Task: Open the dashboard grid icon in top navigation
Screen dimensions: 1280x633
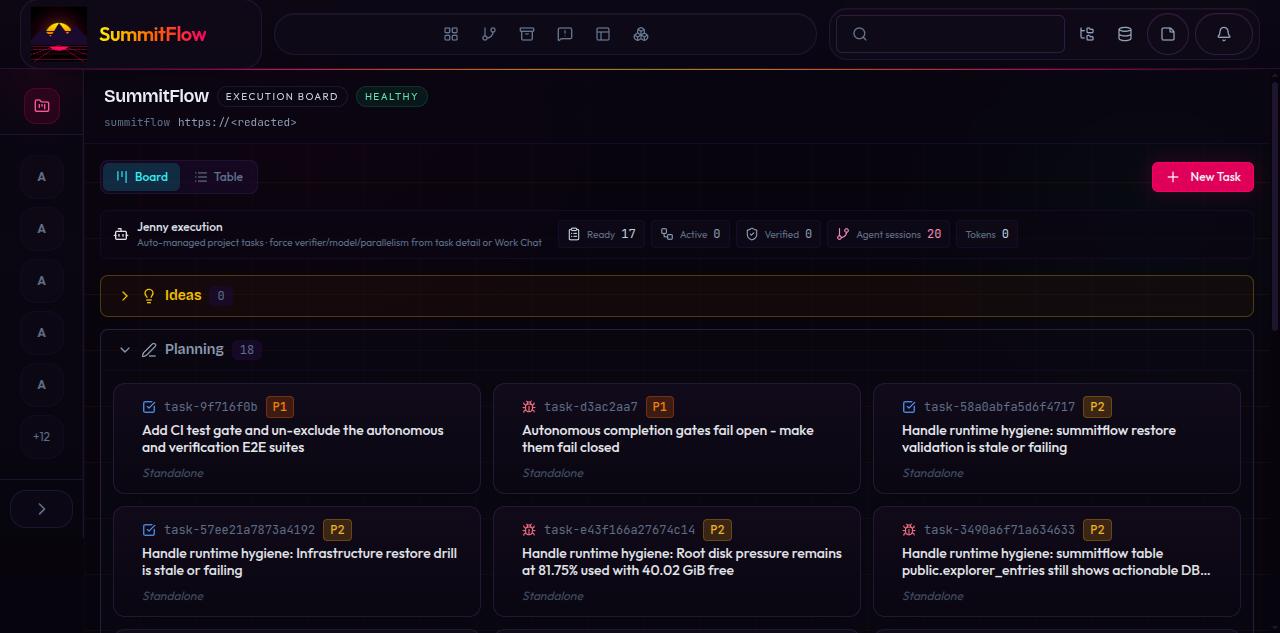Action: (451, 34)
